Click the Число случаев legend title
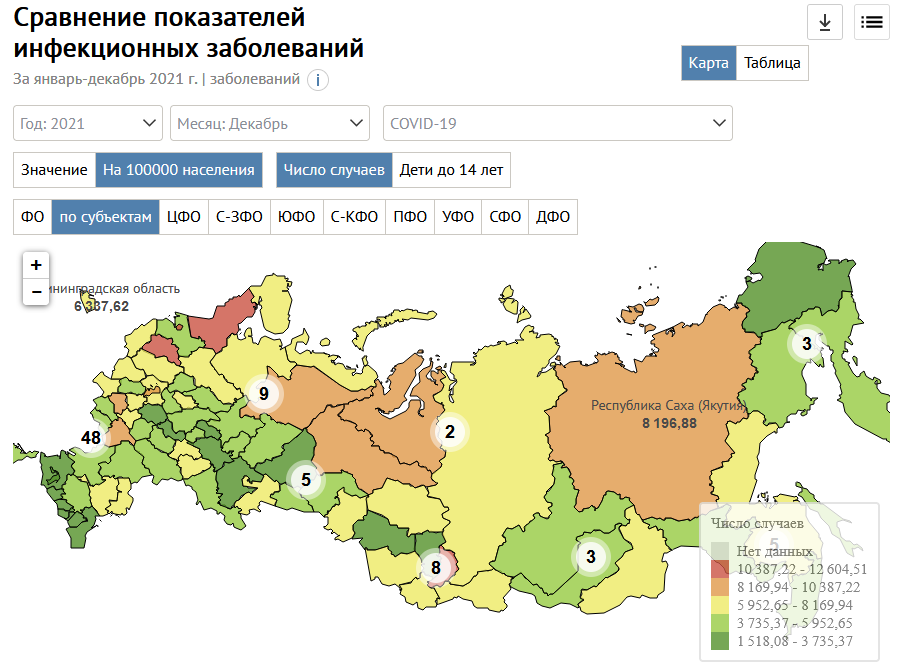Viewport: 908px width, 667px height. [x=757, y=523]
